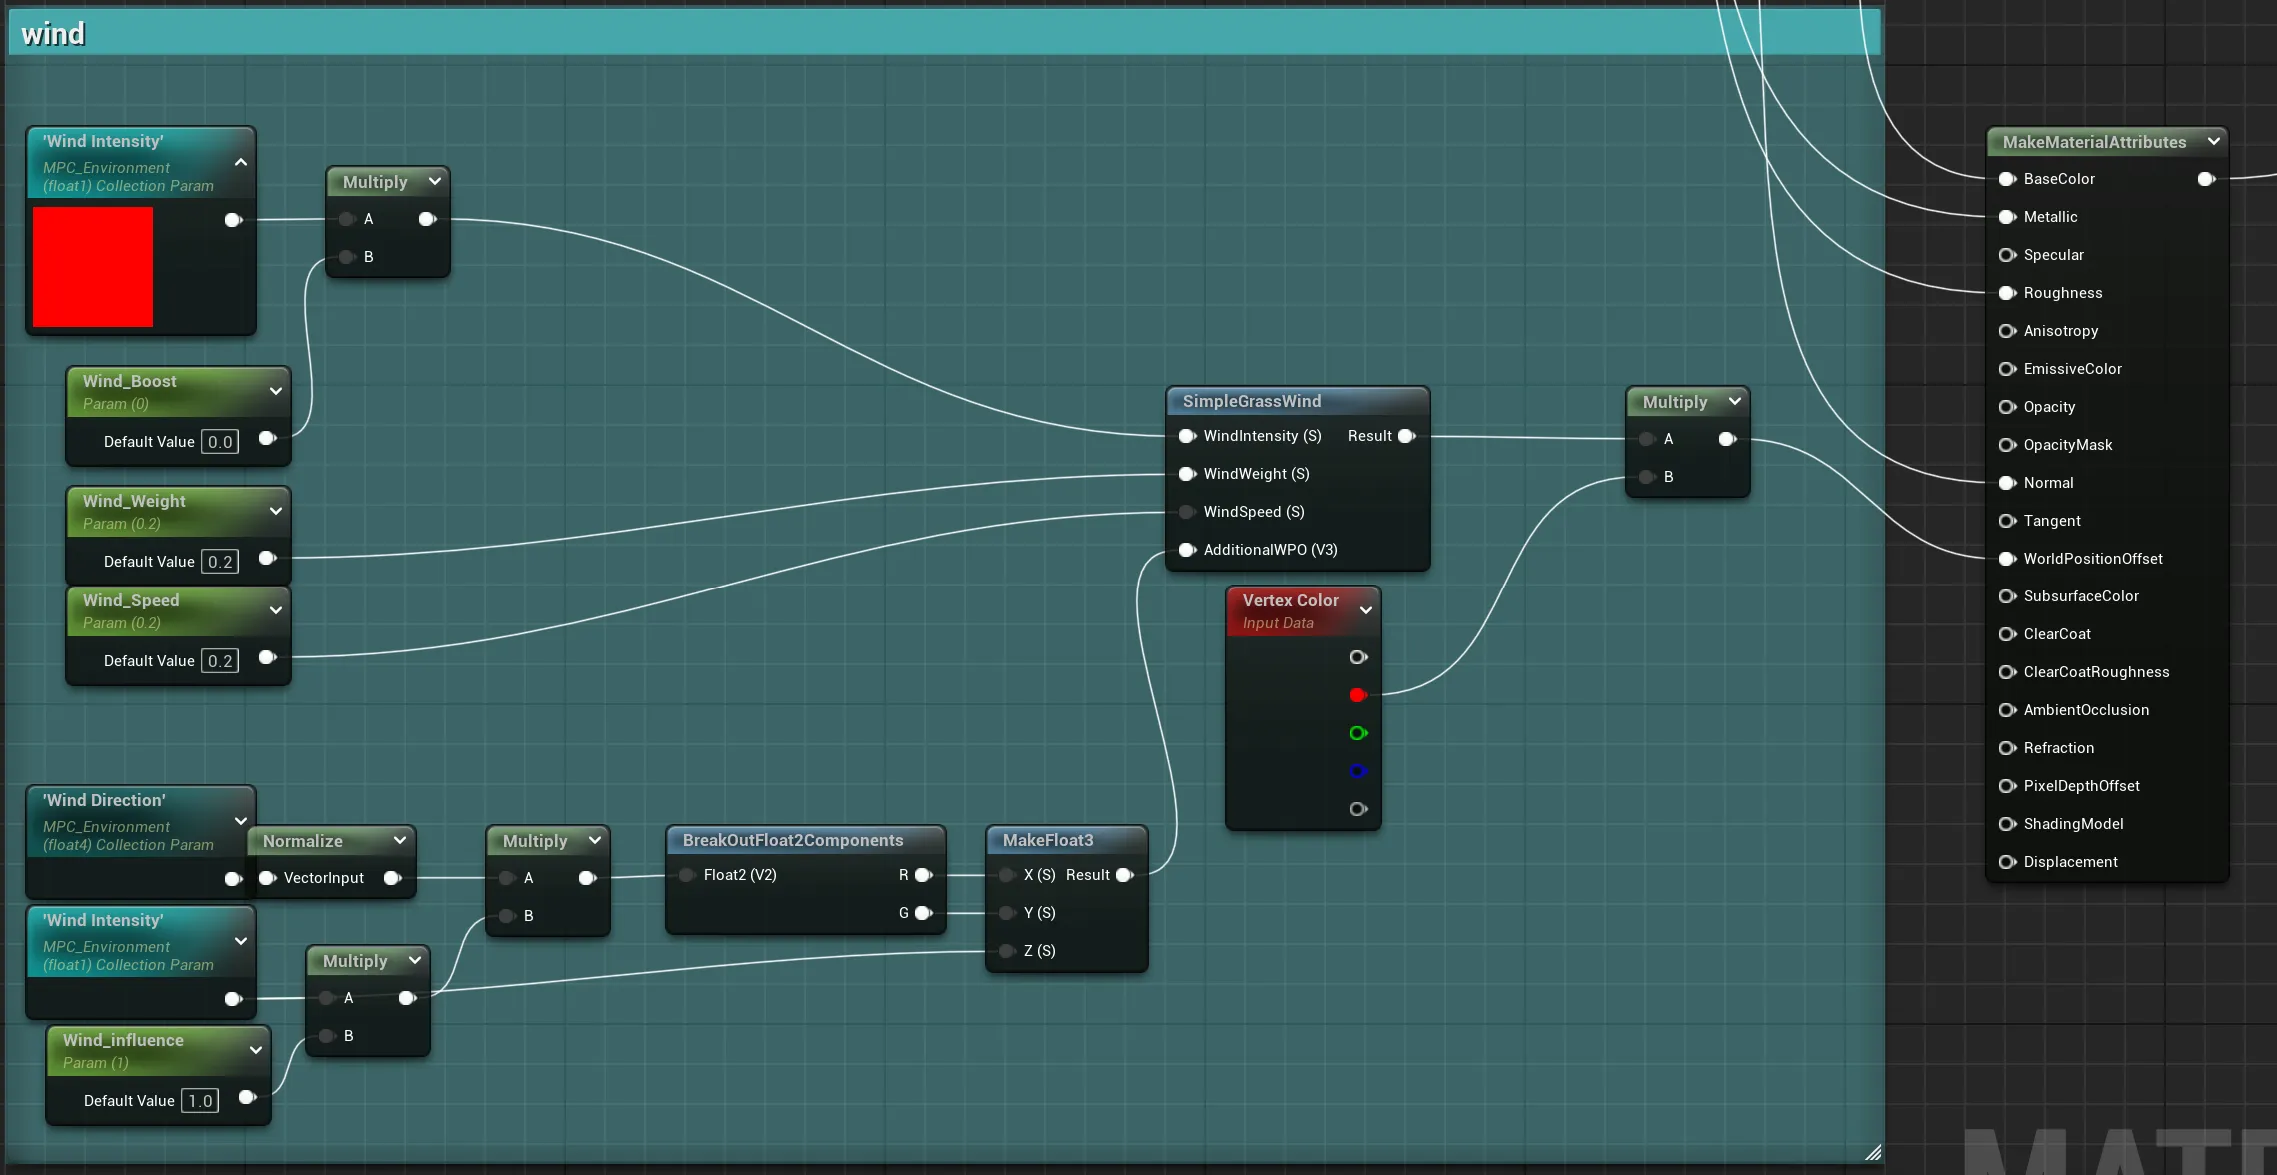Viewport: 2277px width, 1175px height.
Task: Click SimpleGrassWind WindIntensity (S) input pin
Action: [1187, 436]
